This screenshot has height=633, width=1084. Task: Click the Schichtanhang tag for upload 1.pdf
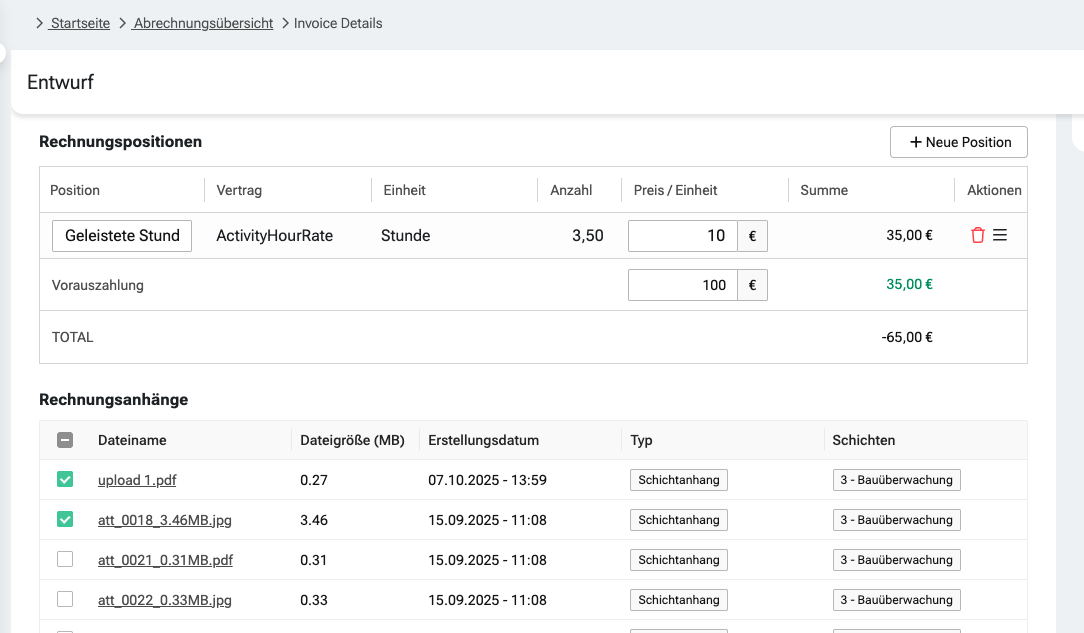point(678,480)
